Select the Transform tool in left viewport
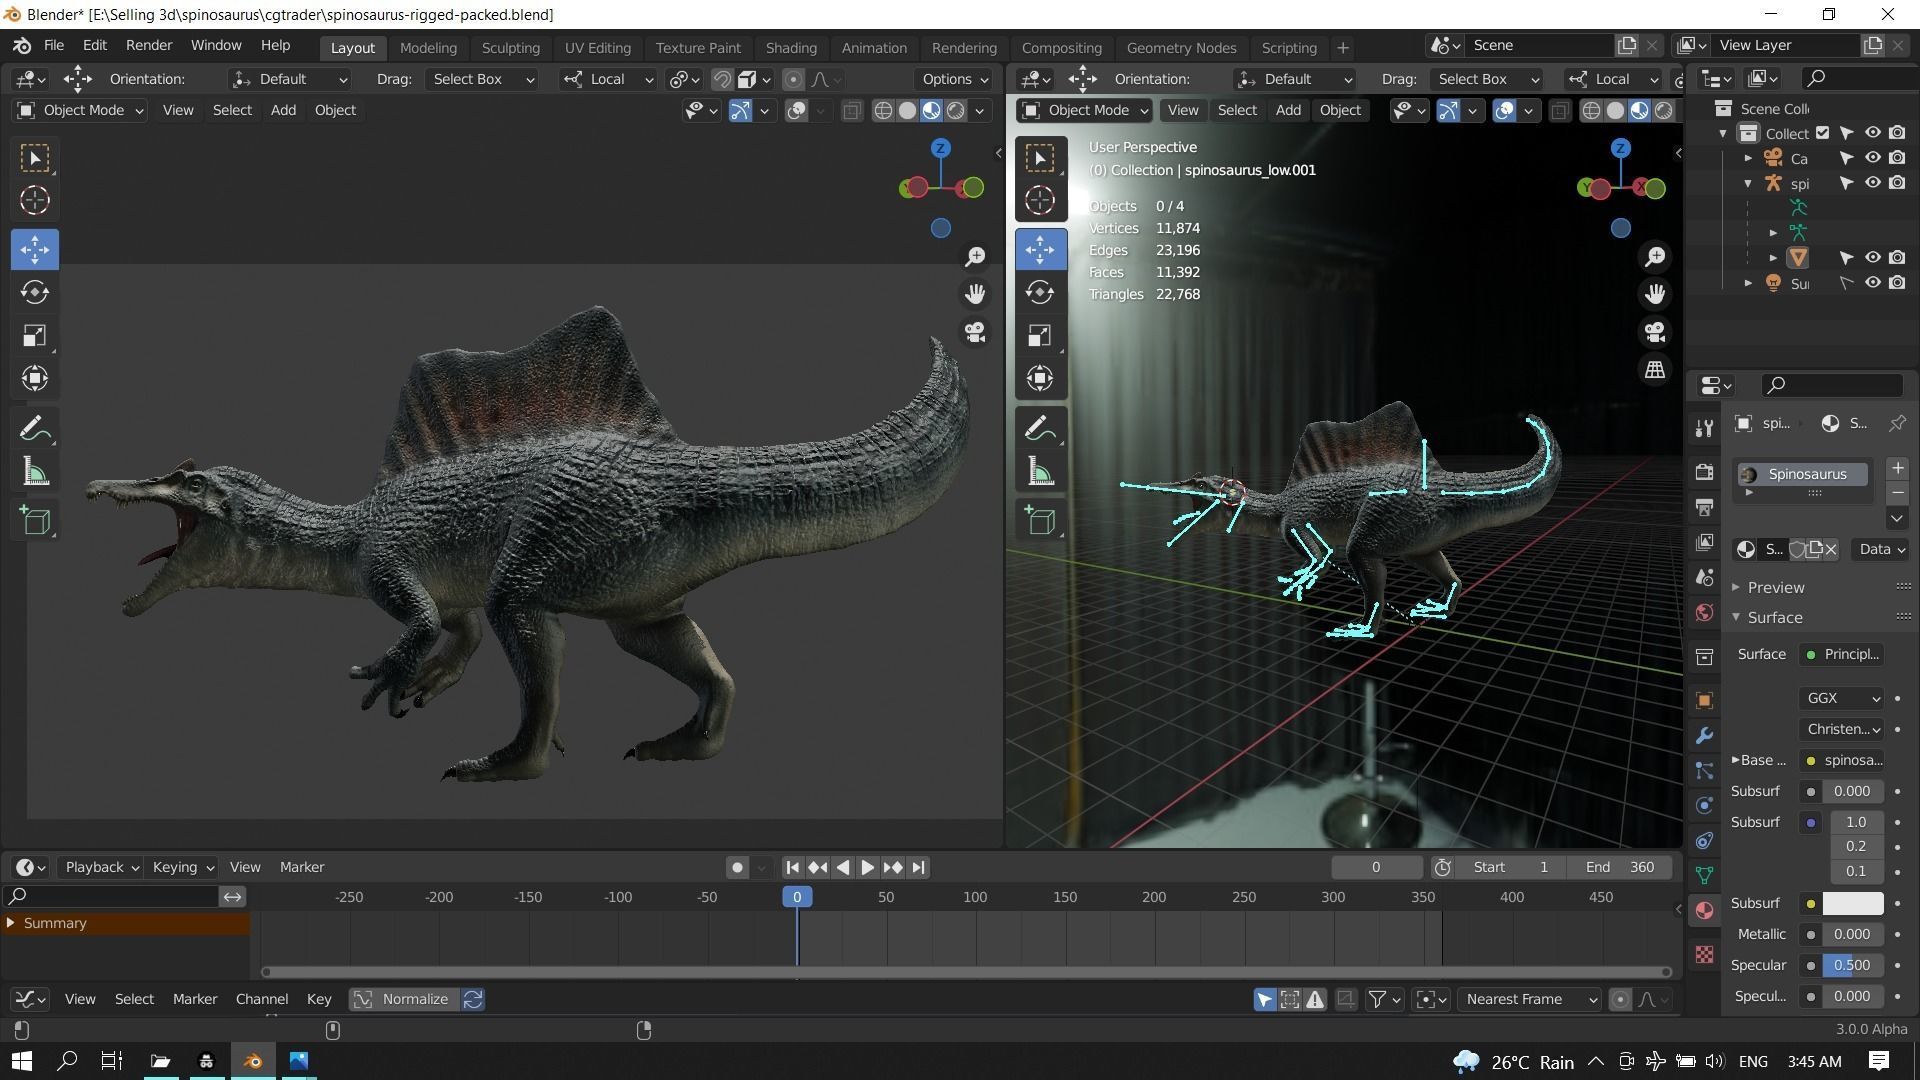The image size is (1920, 1080). 35,378
